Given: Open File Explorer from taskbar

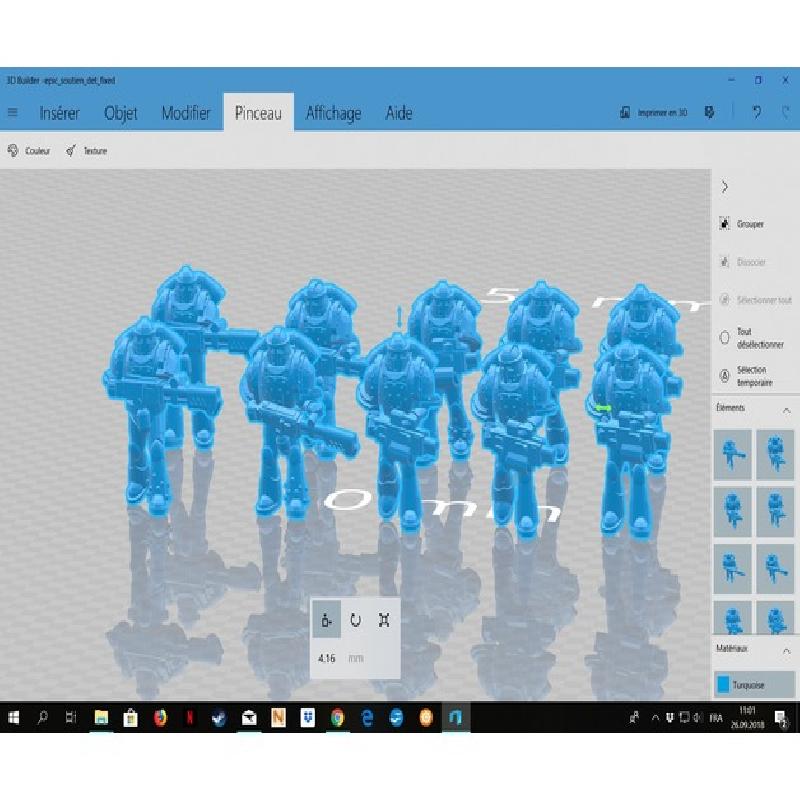Looking at the screenshot, I should 101,718.
